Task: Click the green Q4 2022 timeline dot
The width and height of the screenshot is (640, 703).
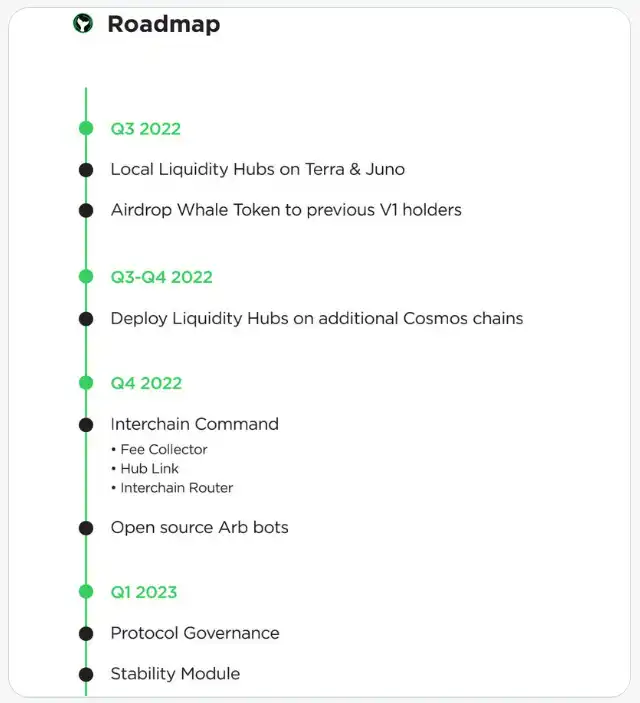Action: tap(86, 383)
